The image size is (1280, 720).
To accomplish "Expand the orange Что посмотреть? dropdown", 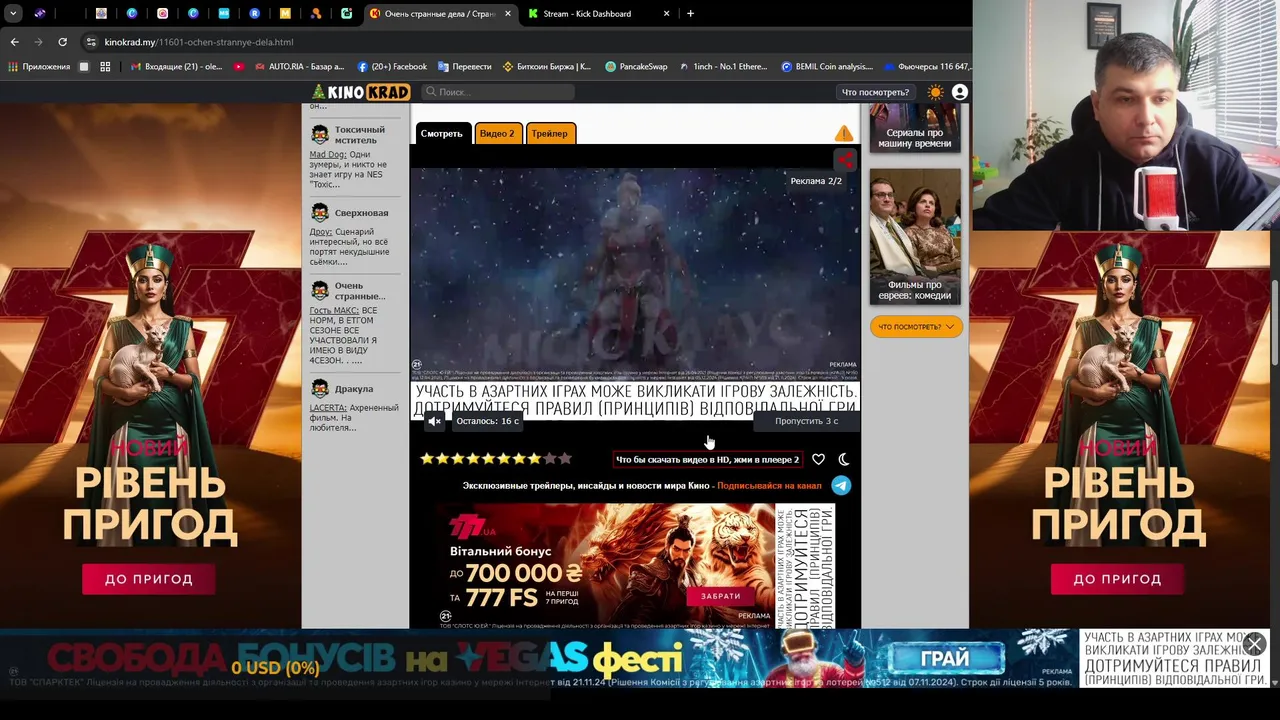I will pos(916,326).
